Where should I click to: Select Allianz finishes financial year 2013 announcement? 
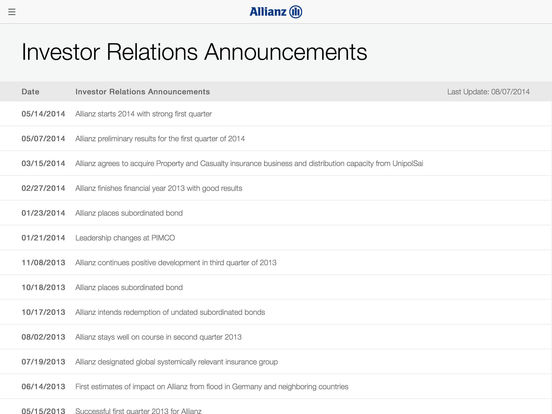276,188
